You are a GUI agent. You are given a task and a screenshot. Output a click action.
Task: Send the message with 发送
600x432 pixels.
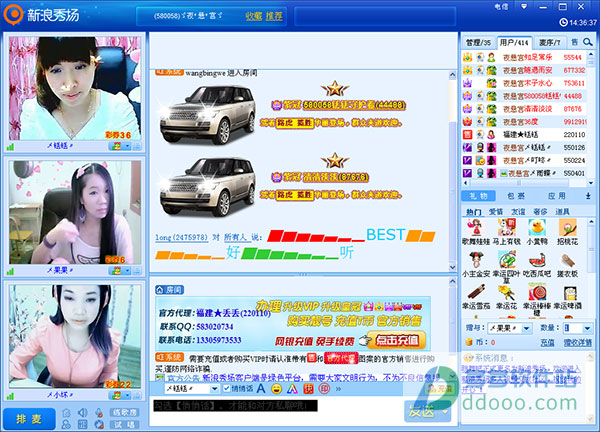[422, 411]
